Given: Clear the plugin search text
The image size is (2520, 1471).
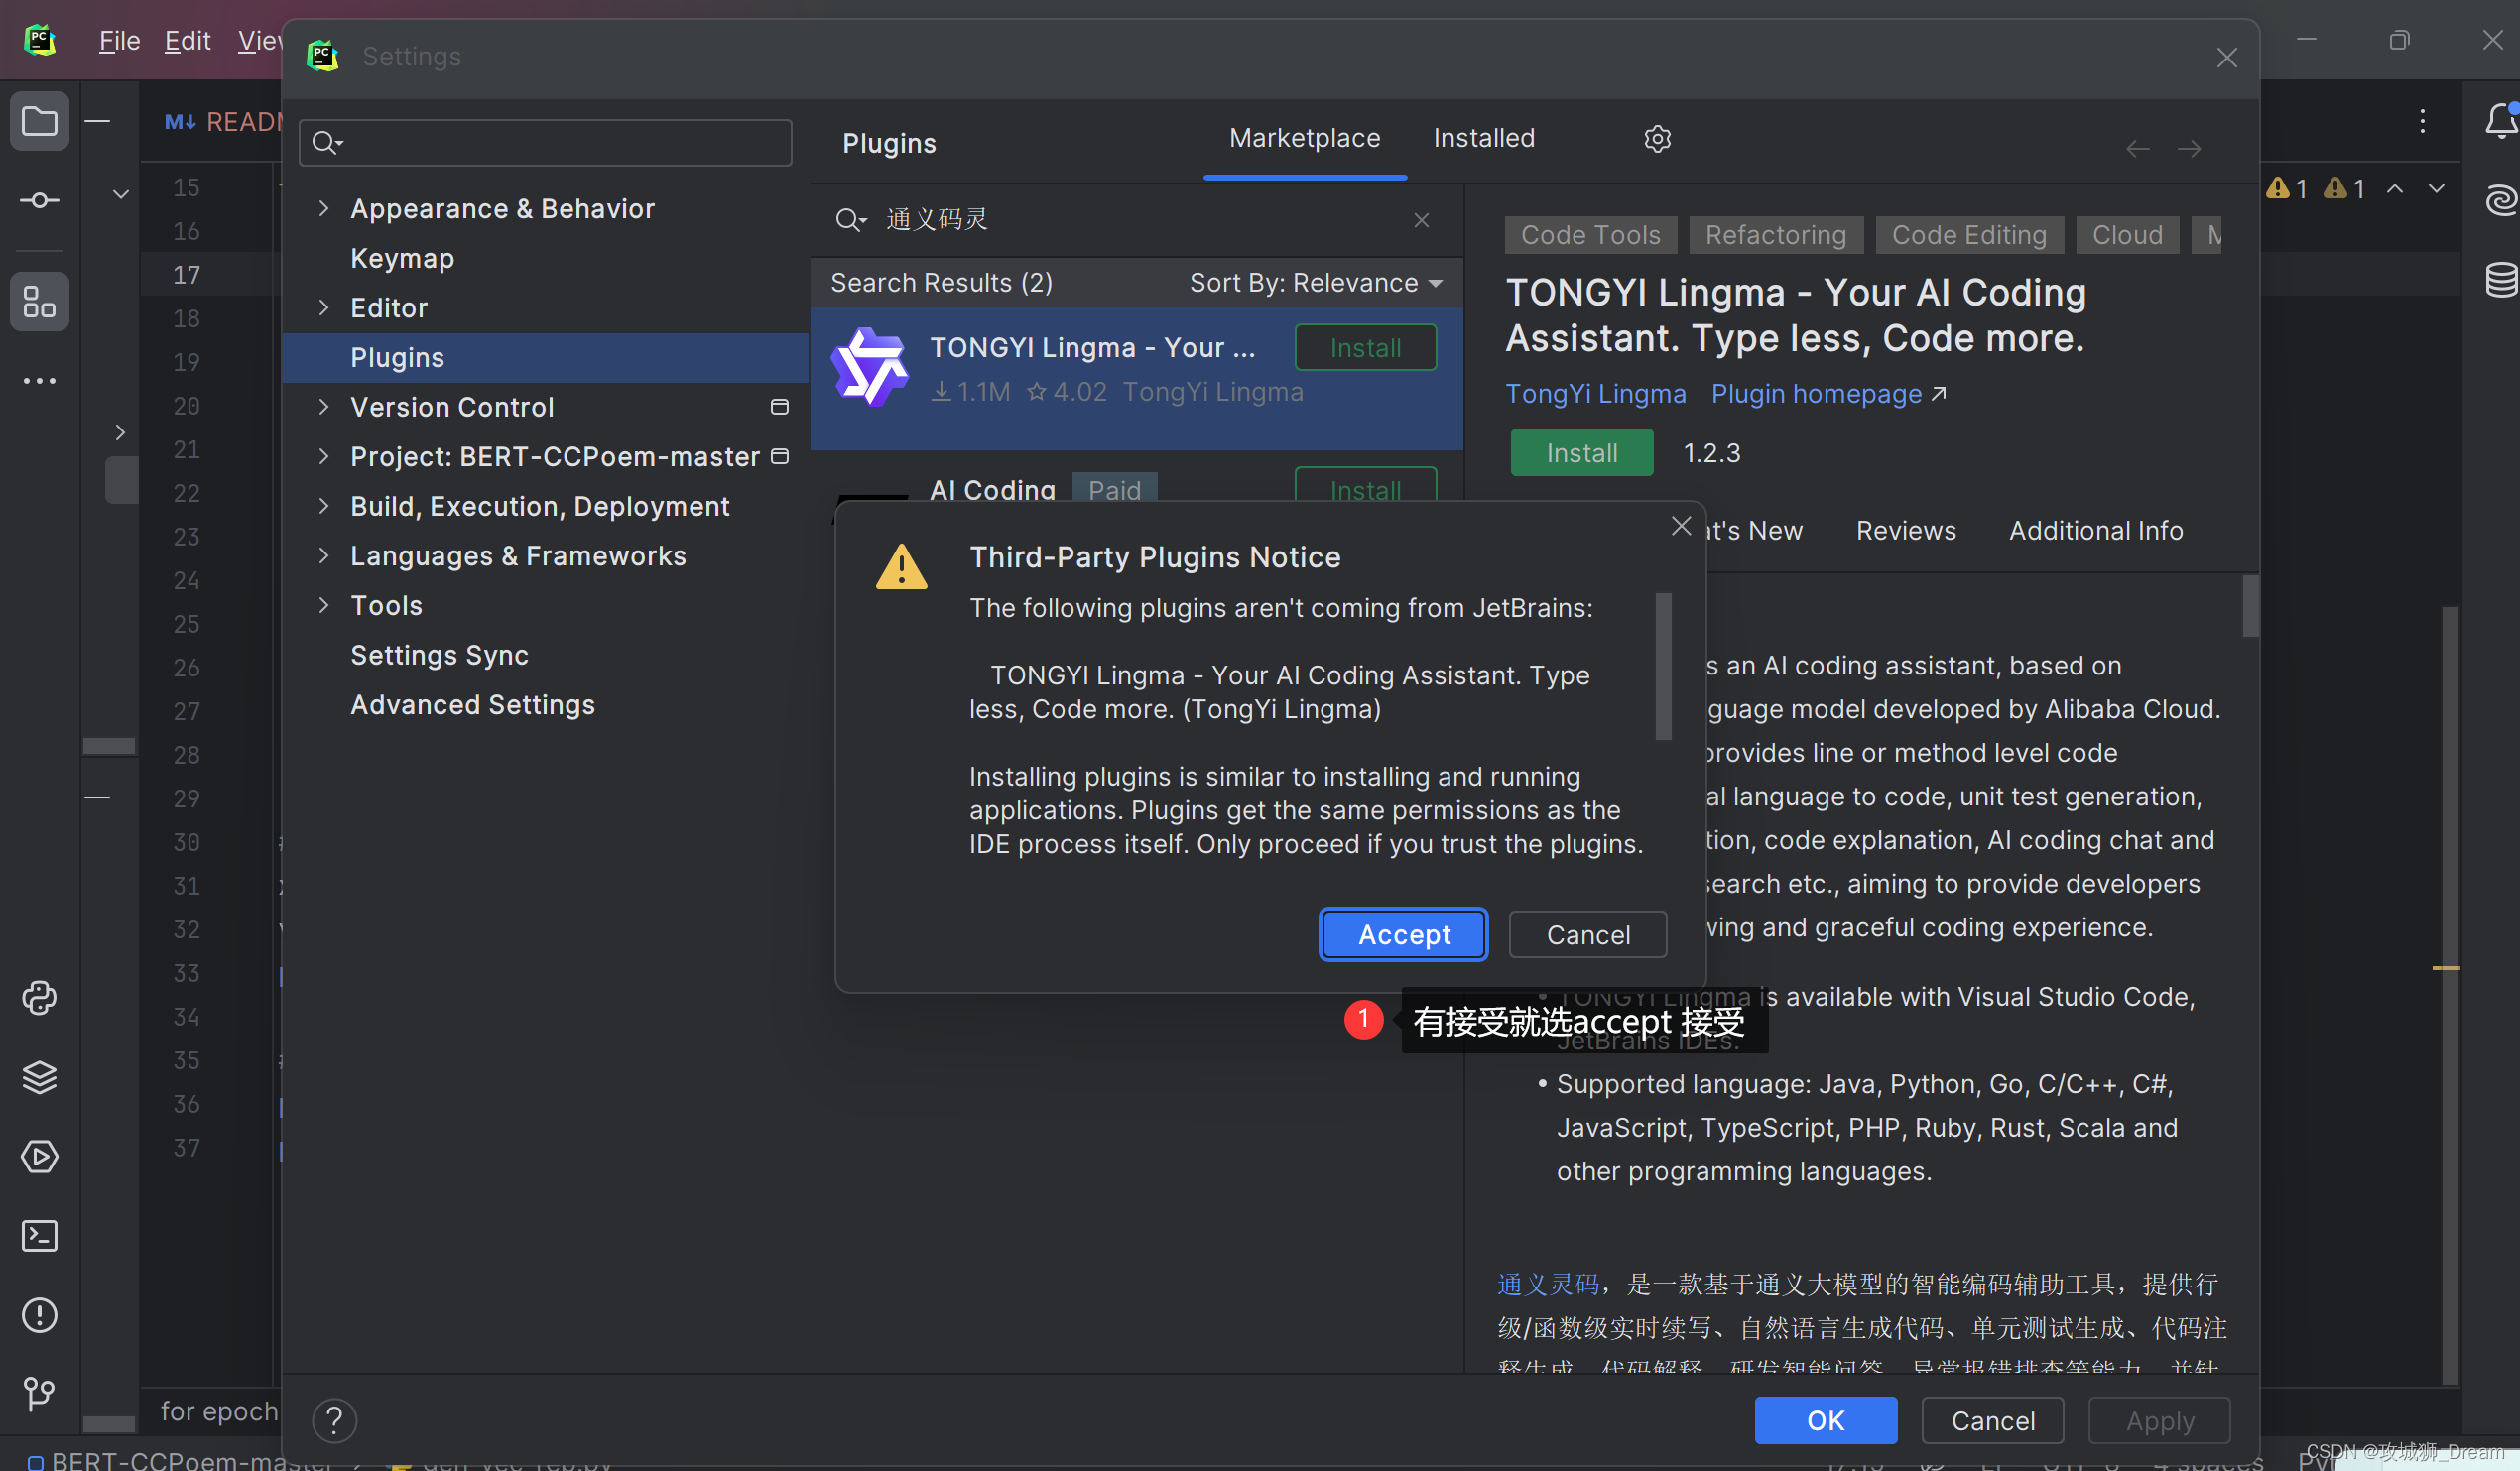Looking at the screenshot, I should point(1421,220).
